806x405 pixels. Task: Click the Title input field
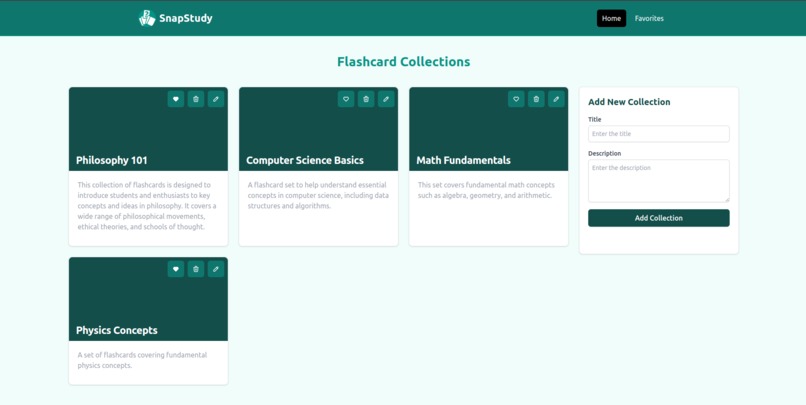658,134
